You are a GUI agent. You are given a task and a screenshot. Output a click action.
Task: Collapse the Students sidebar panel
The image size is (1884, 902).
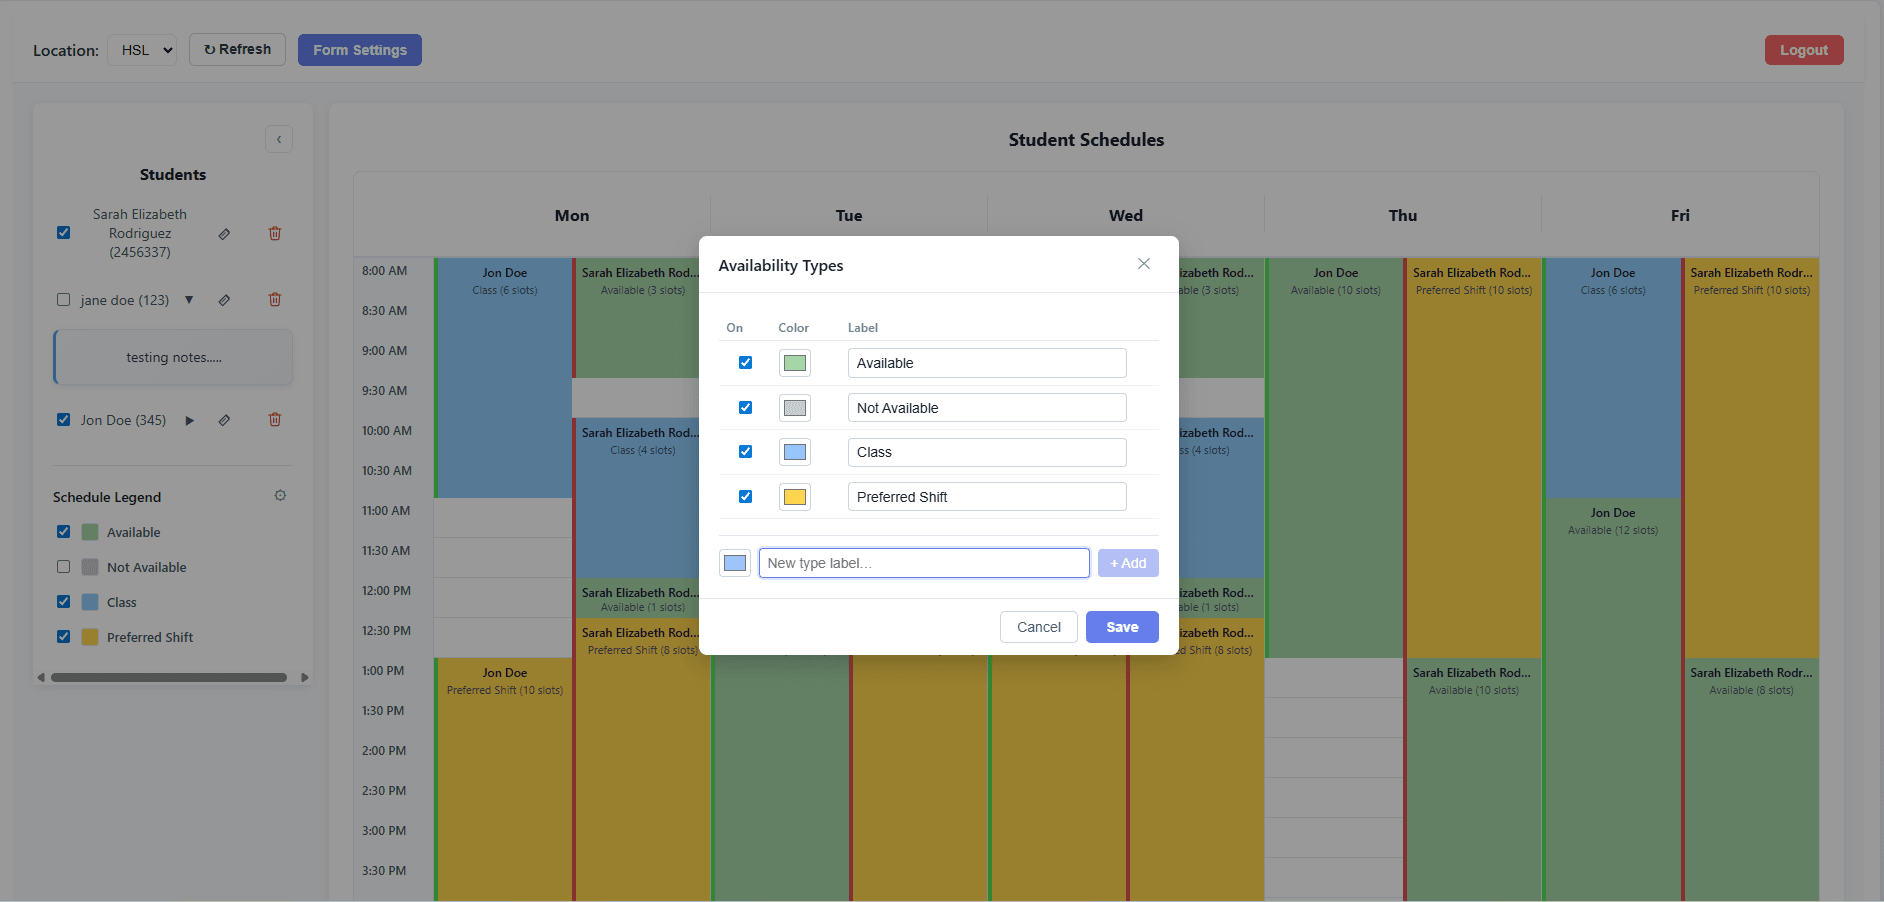pyautogui.click(x=279, y=139)
